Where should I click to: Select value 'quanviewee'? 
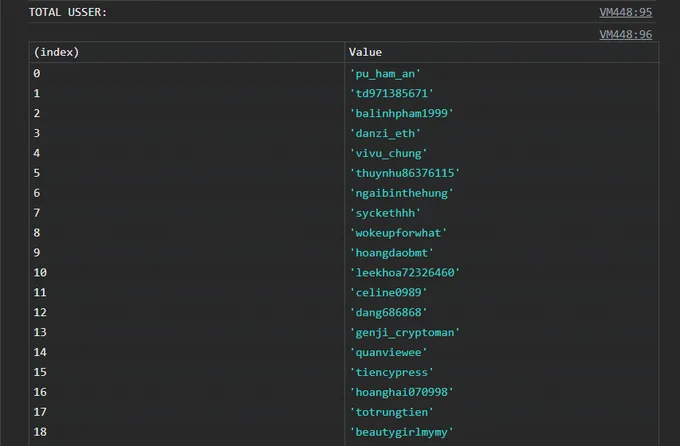[x=389, y=352]
